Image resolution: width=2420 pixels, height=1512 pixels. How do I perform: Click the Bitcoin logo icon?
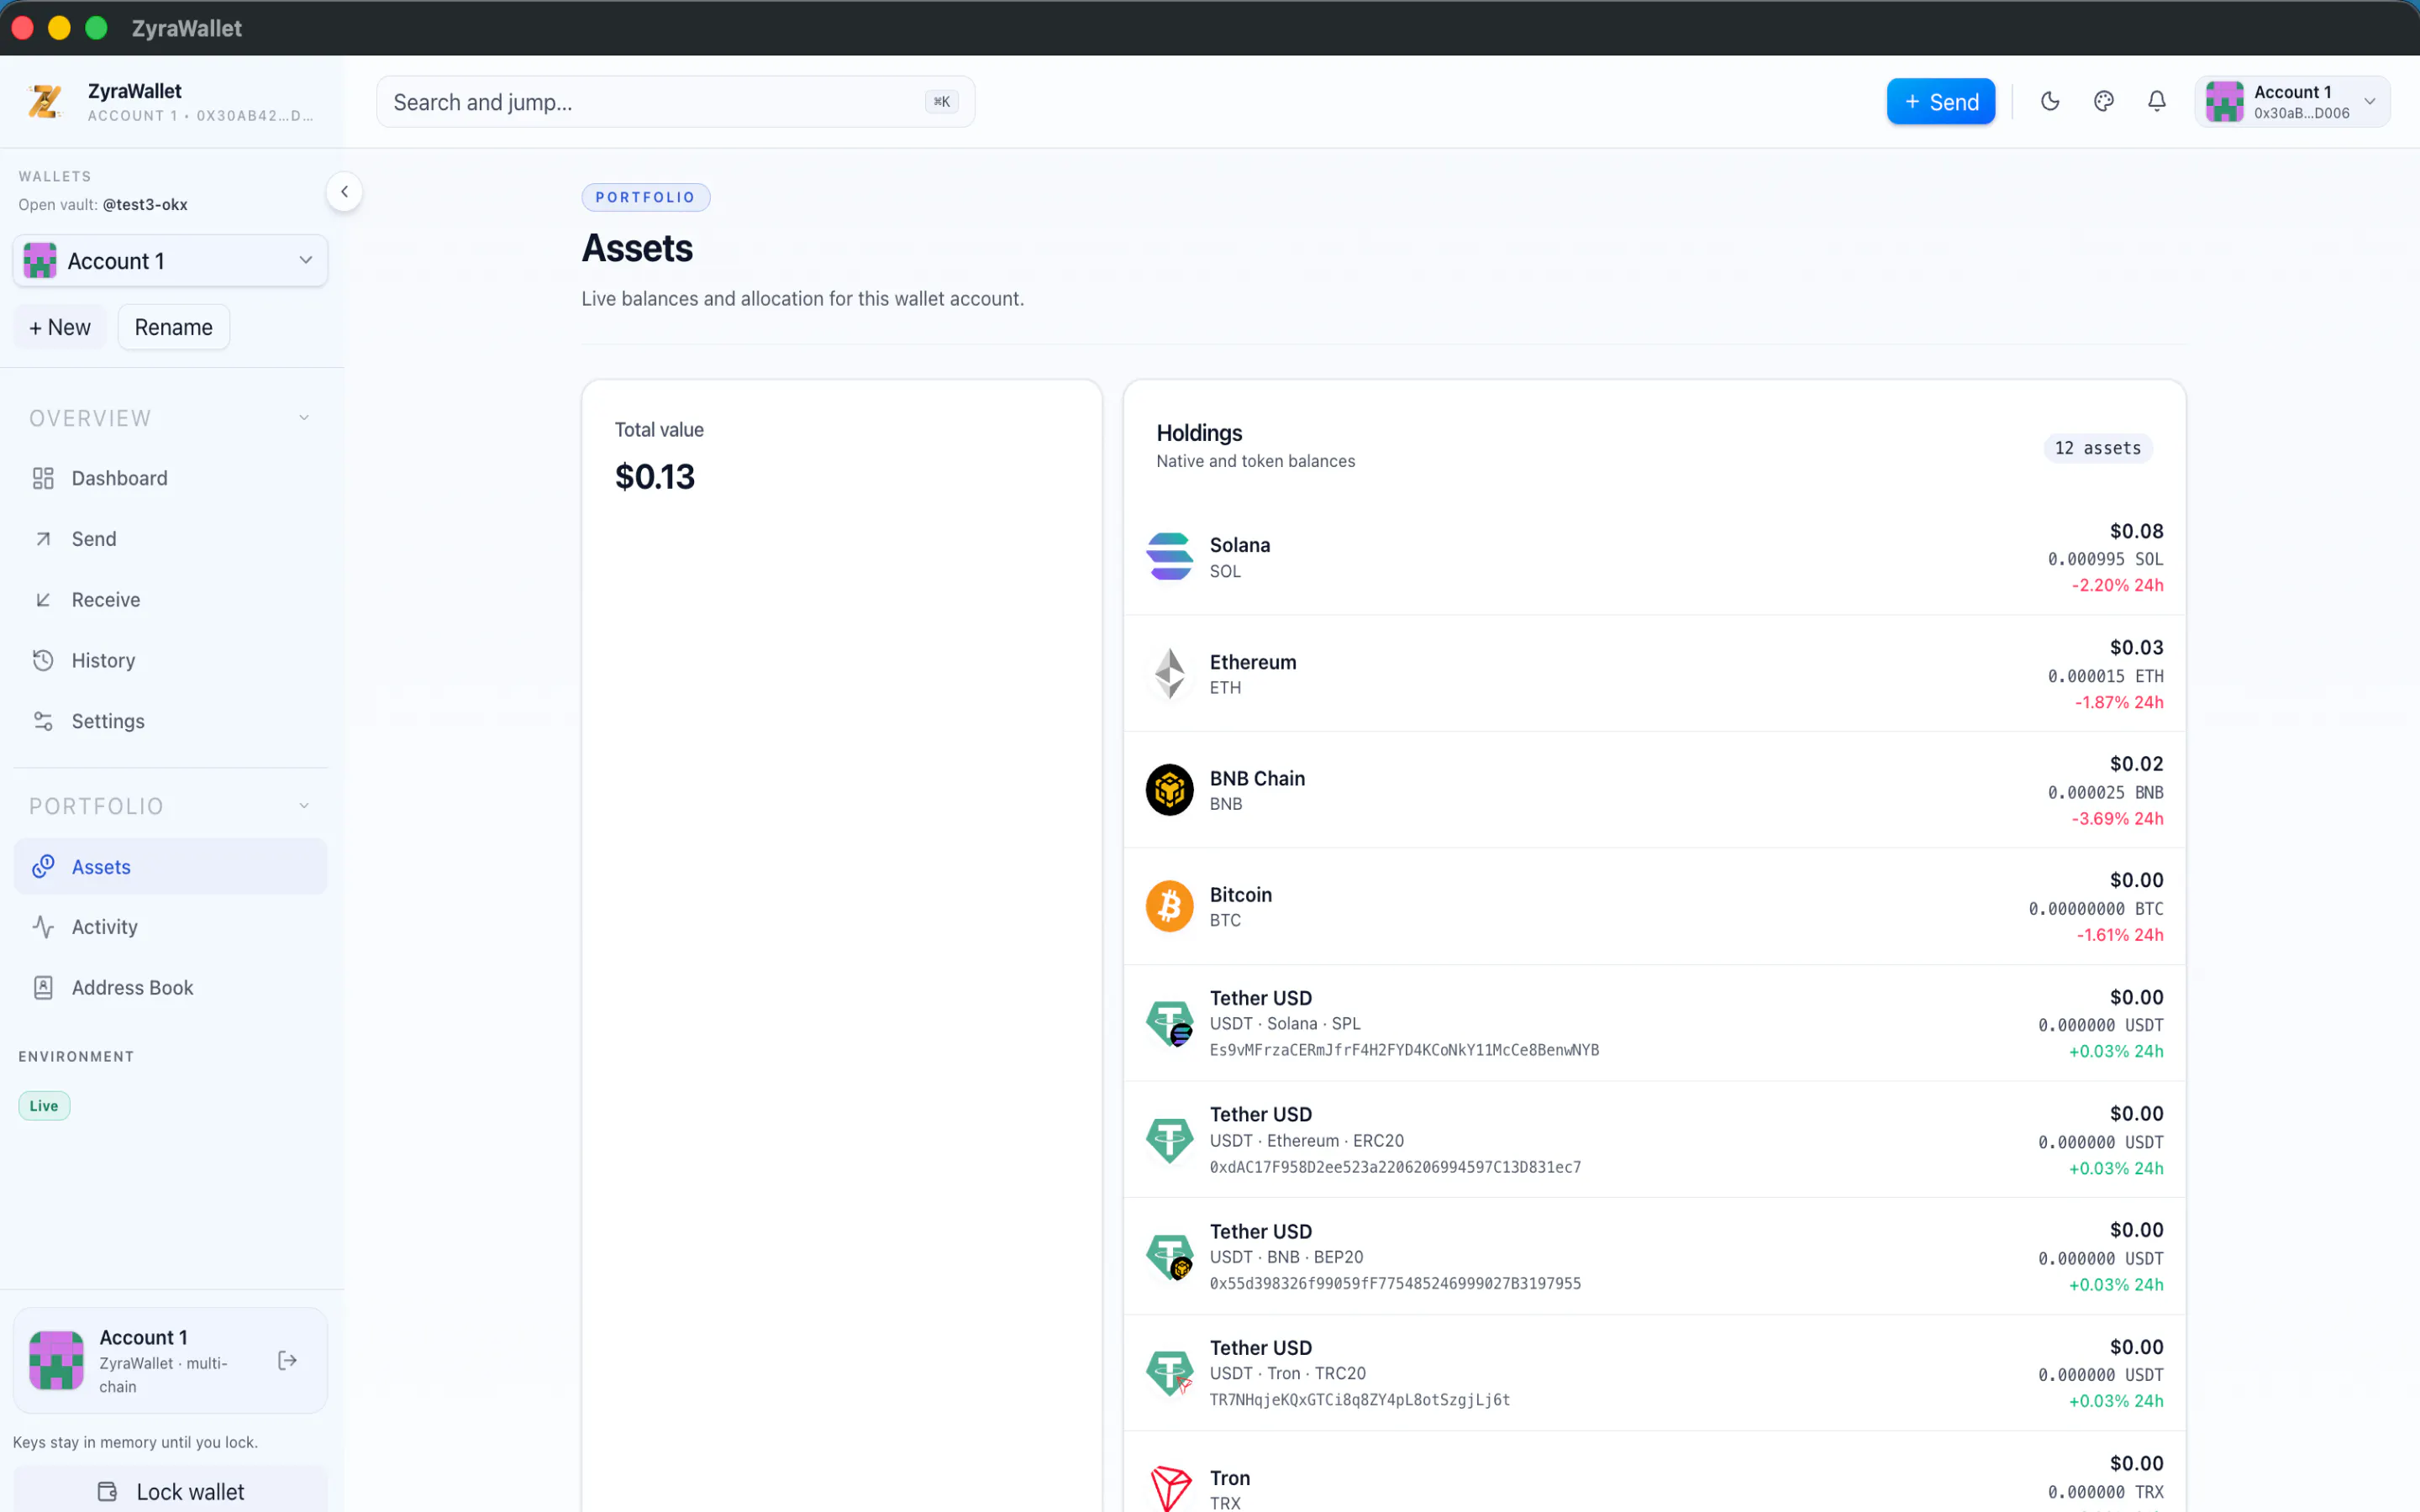click(x=1169, y=906)
